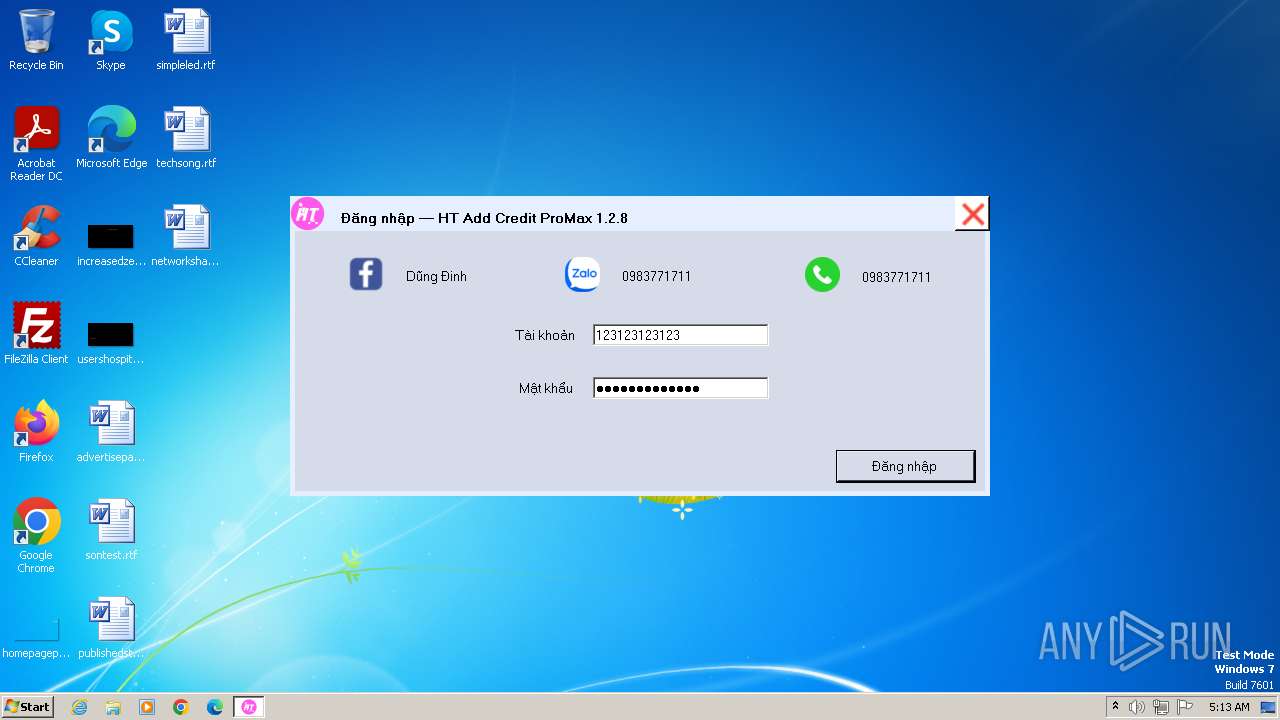The width and height of the screenshot is (1280, 720).
Task: Select the Google Chrome desktop shortcut
Action: (36, 536)
